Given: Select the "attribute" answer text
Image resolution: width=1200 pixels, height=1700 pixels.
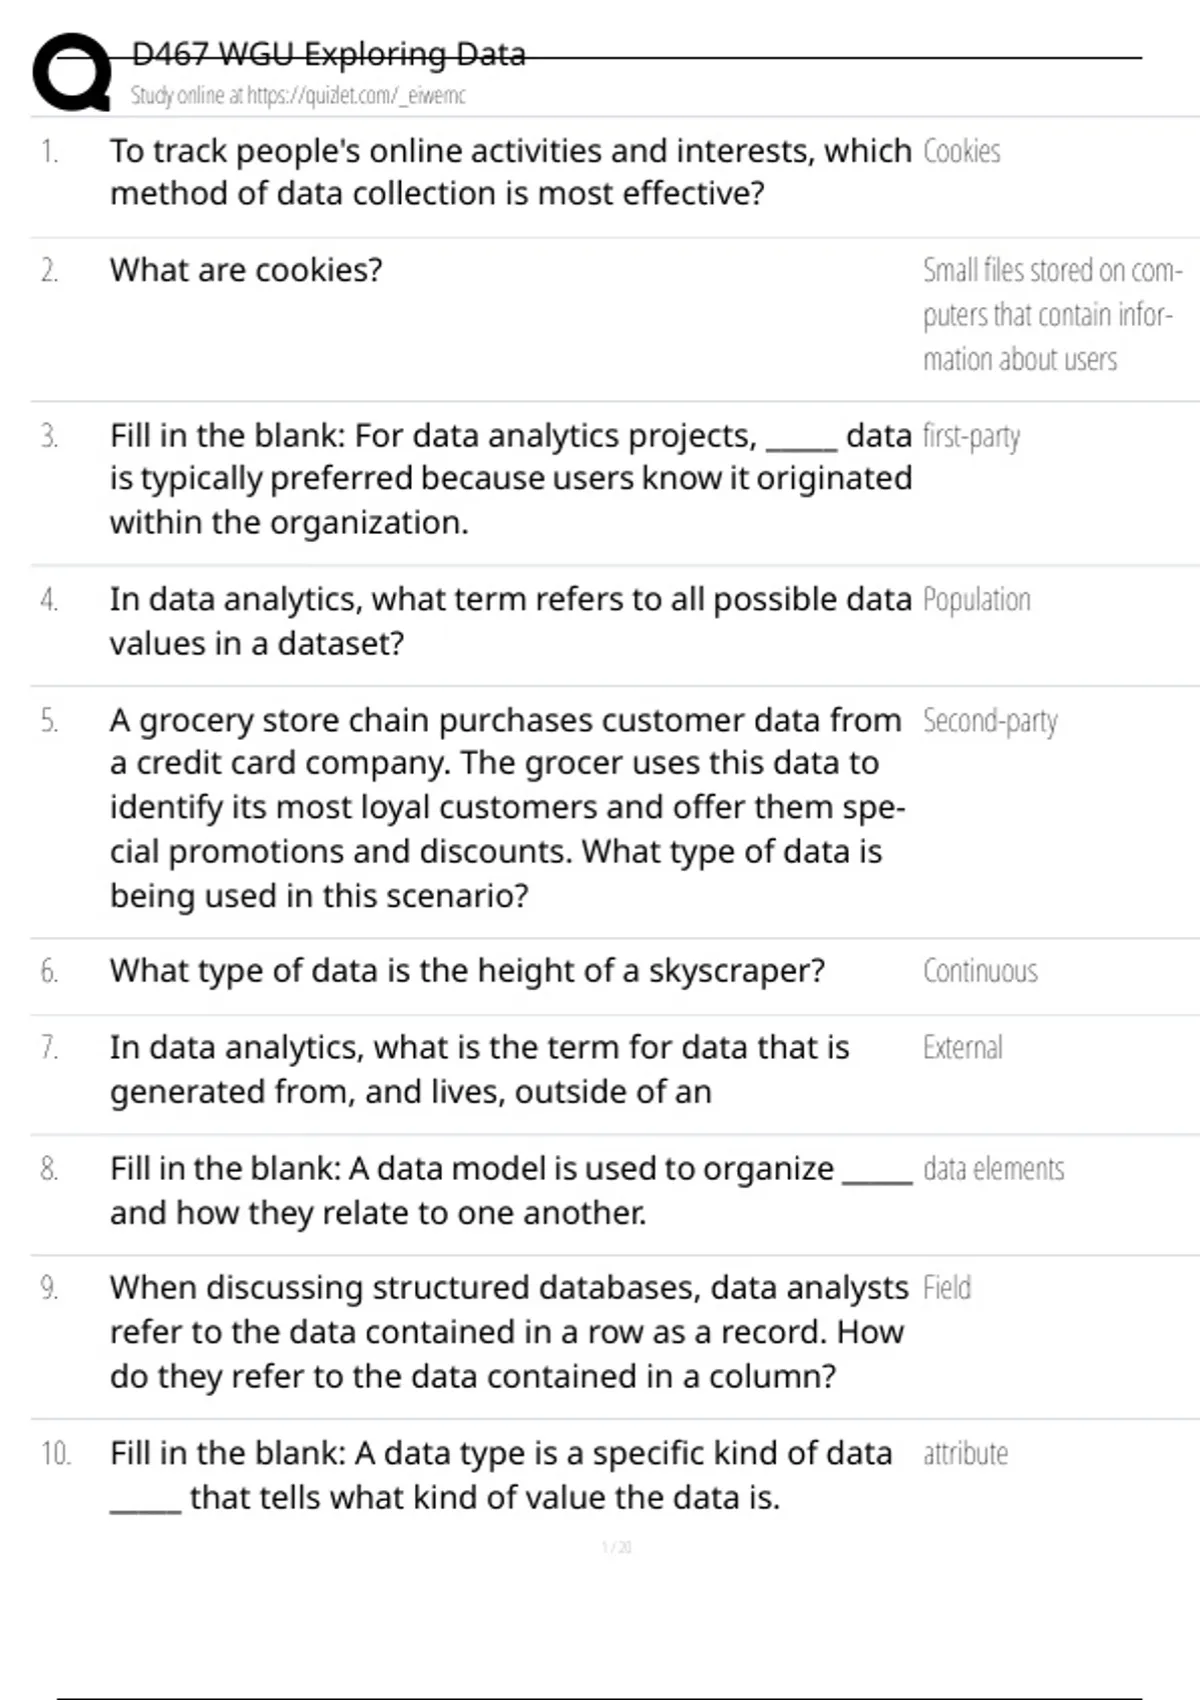Looking at the screenshot, I should click(x=965, y=1454).
